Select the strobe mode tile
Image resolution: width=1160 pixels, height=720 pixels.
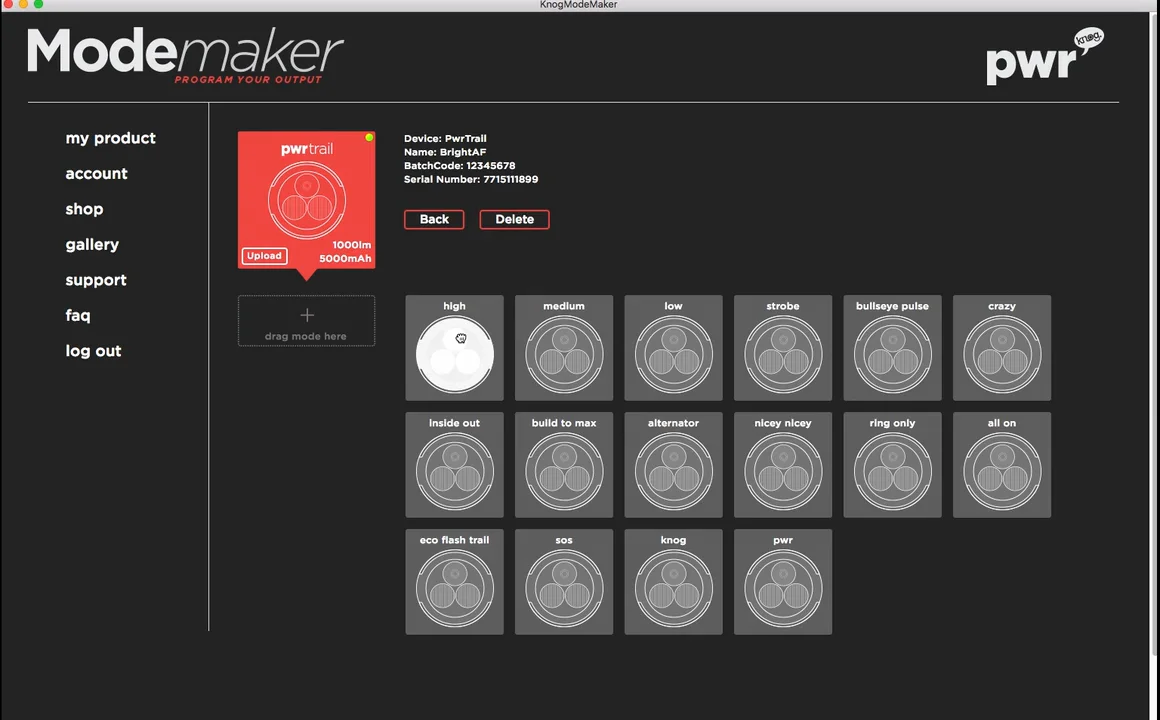click(783, 348)
